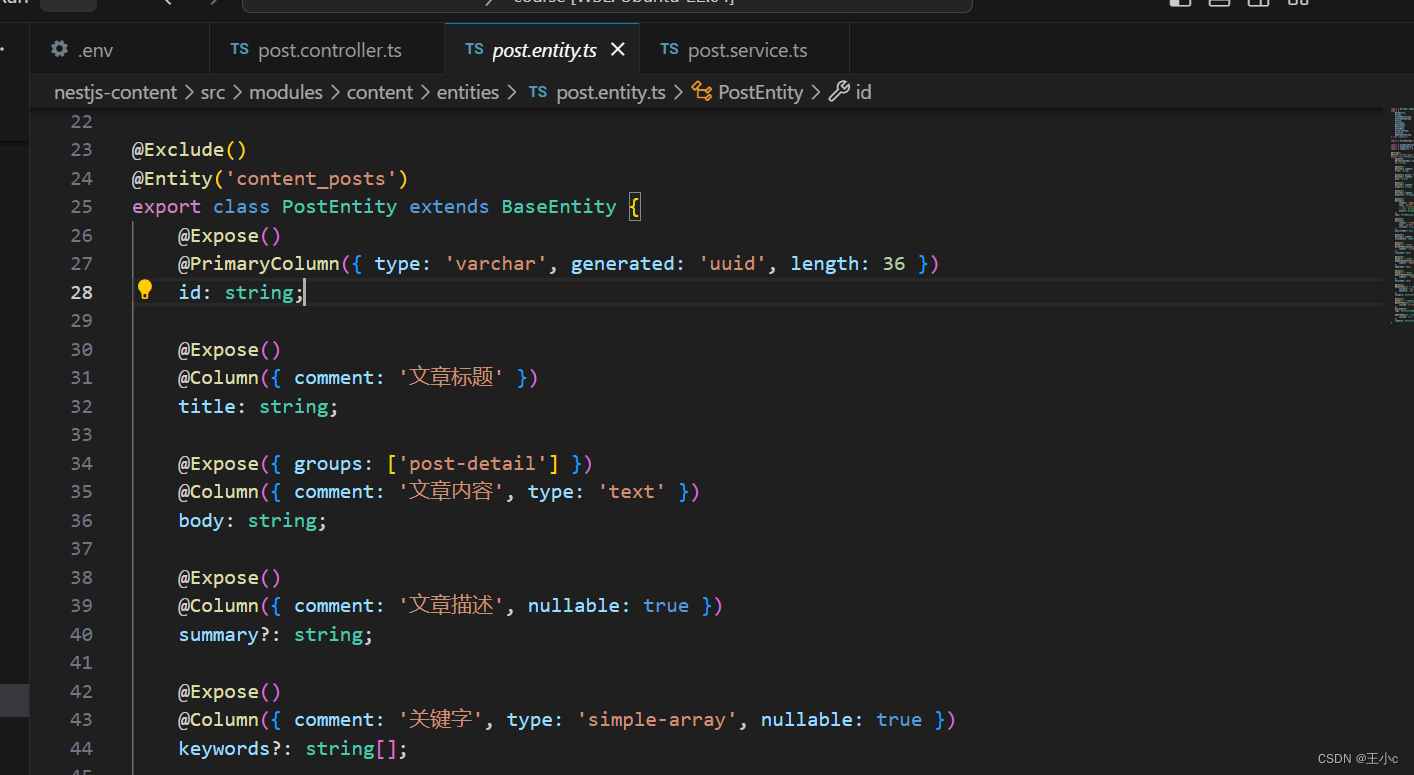Open the lightbulb quick-fix on line 28
The image size is (1414, 775).
tap(145, 290)
